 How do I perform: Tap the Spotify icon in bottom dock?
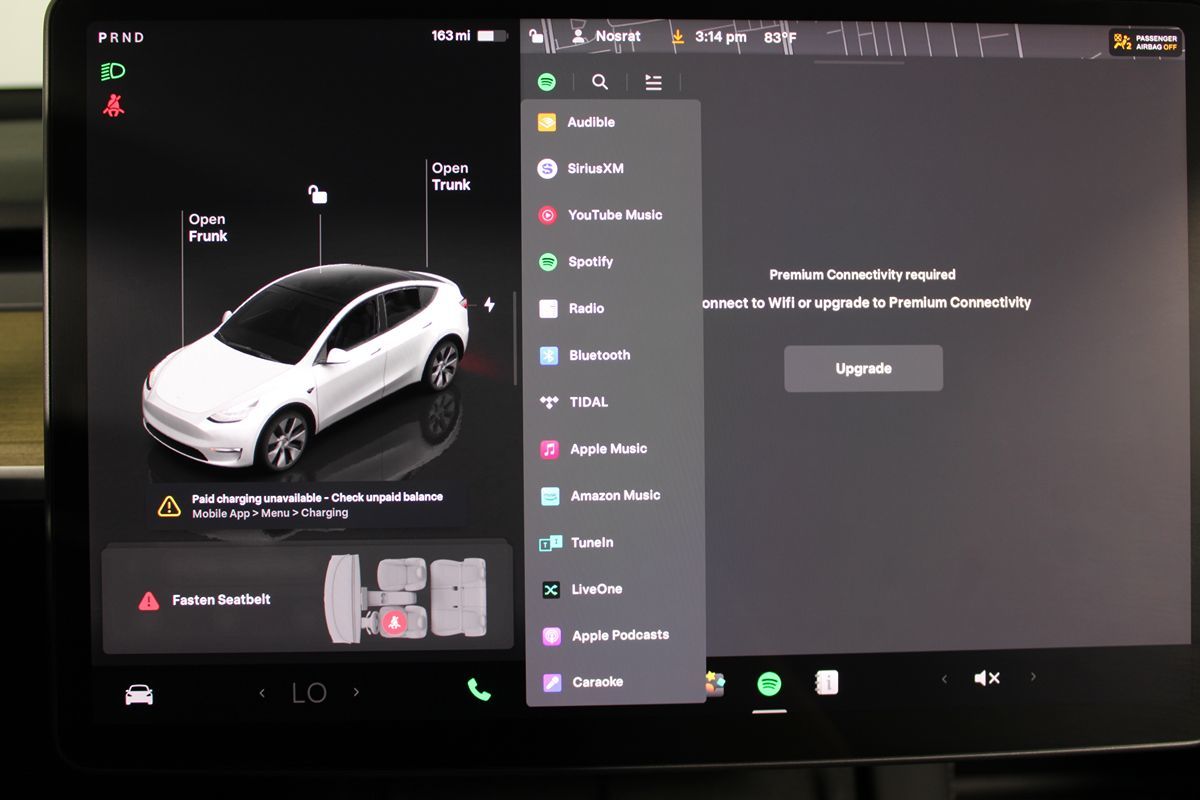coord(768,684)
